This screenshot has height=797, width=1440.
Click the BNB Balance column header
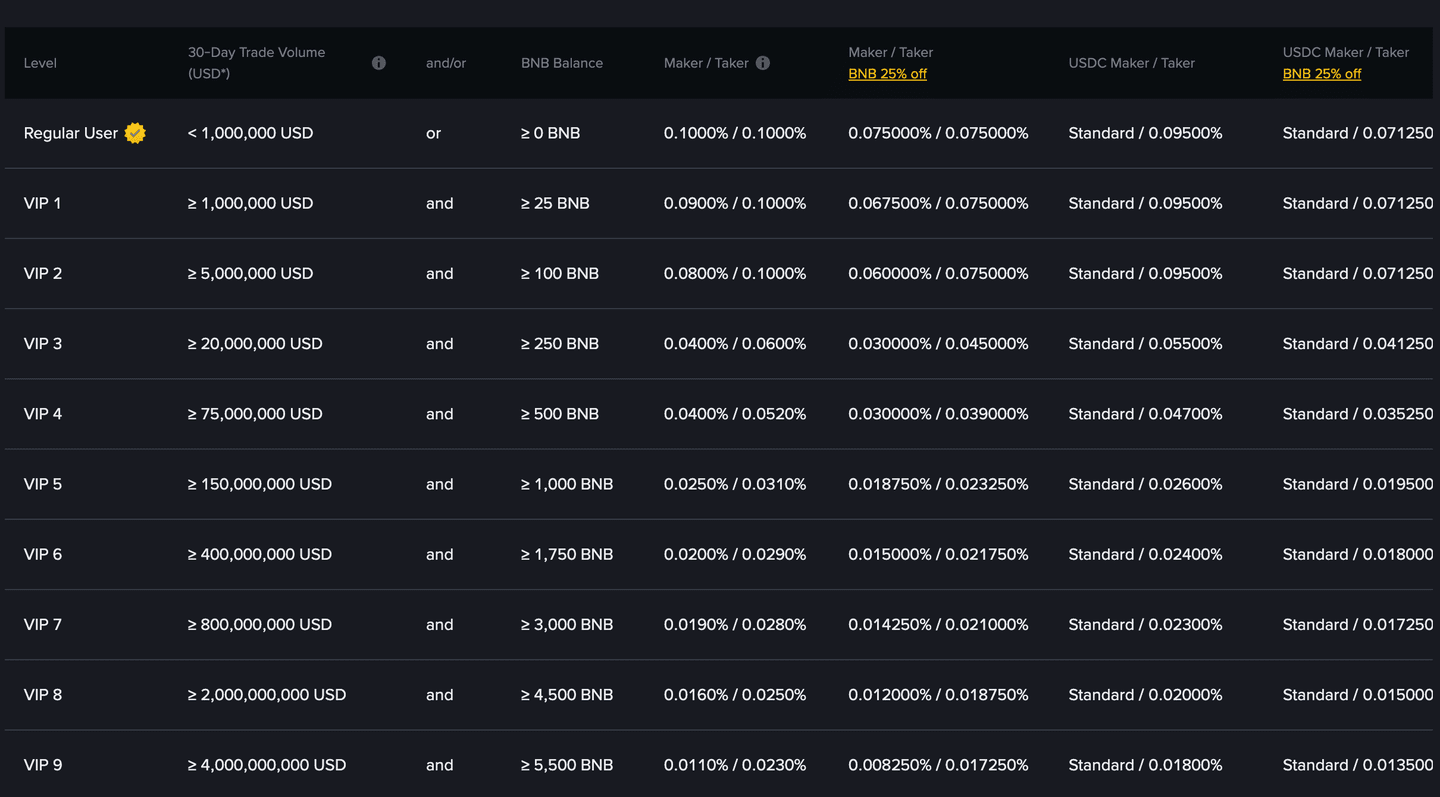pos(561,63)
